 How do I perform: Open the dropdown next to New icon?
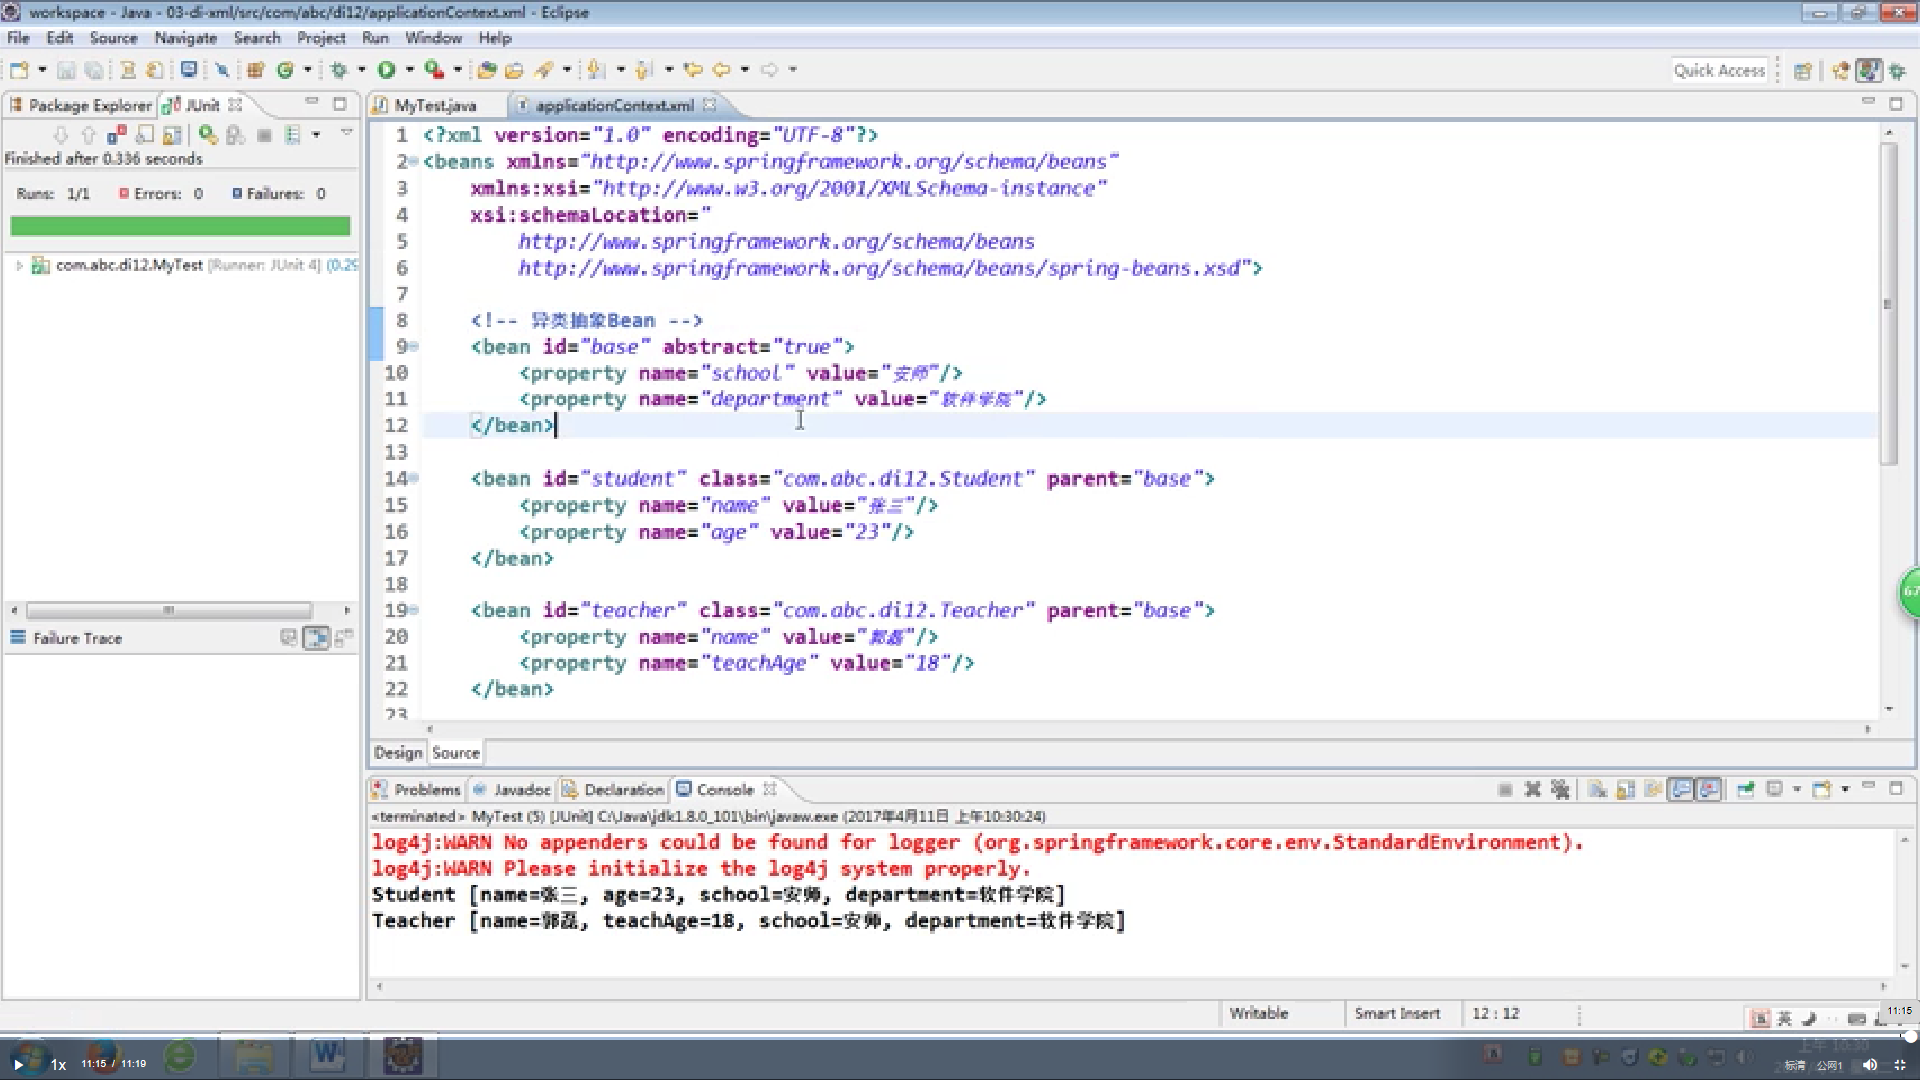coord(42,70)
